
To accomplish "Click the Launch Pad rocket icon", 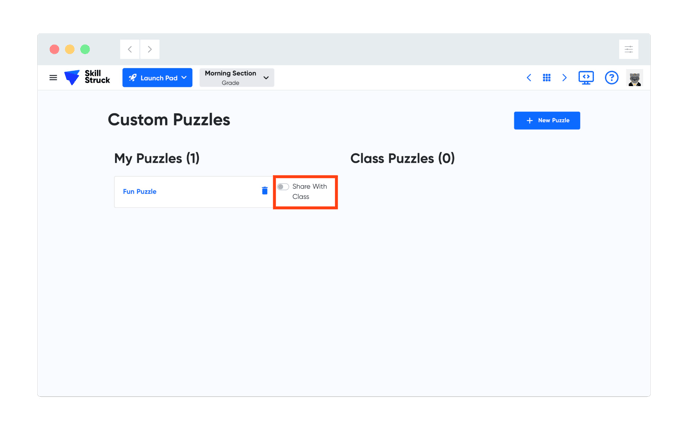I will tap(133, 78).
